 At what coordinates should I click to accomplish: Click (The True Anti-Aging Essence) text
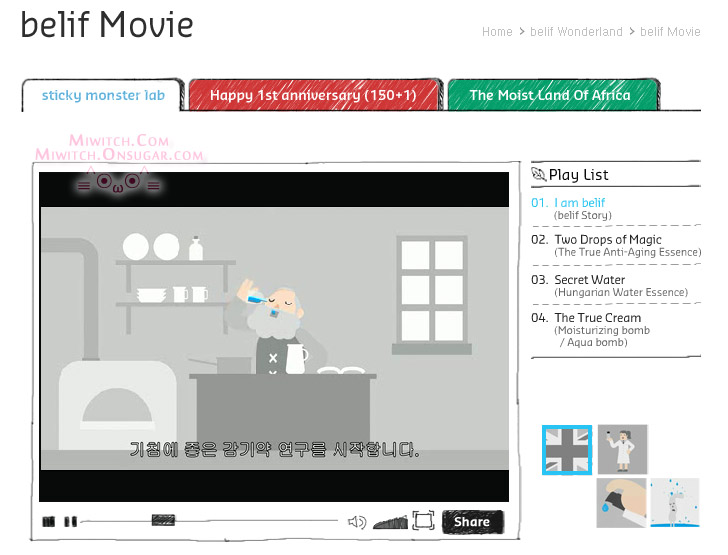[x=627, y=252]
